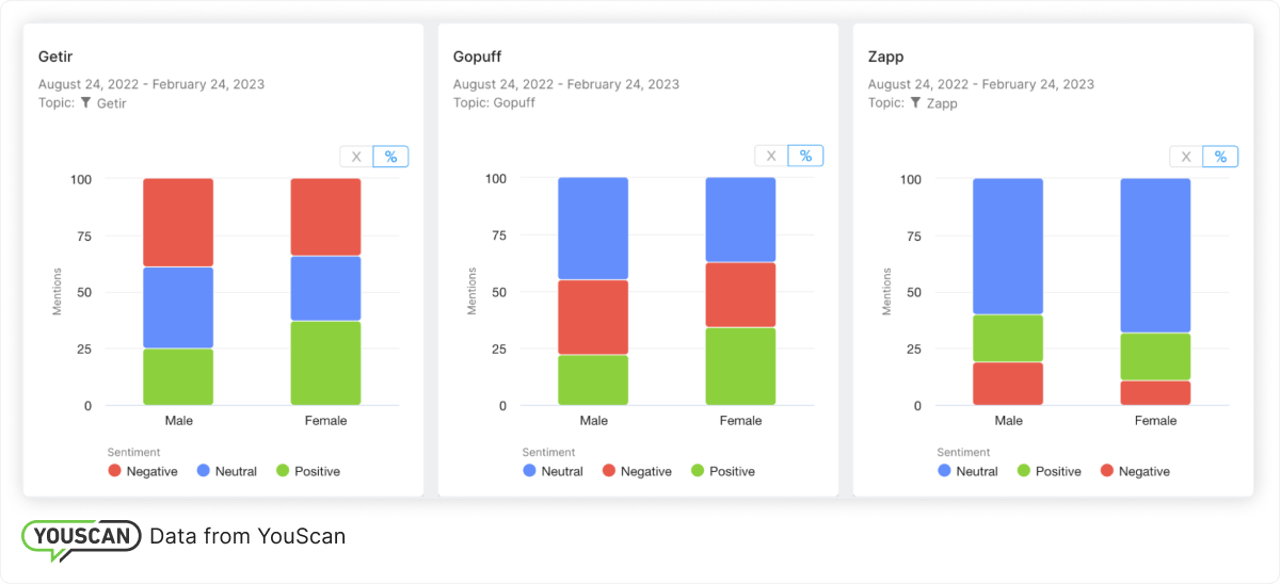Toggle percent view on Gopuff chart
Viewport: 1280px width, 584px height.
[806, 156]
